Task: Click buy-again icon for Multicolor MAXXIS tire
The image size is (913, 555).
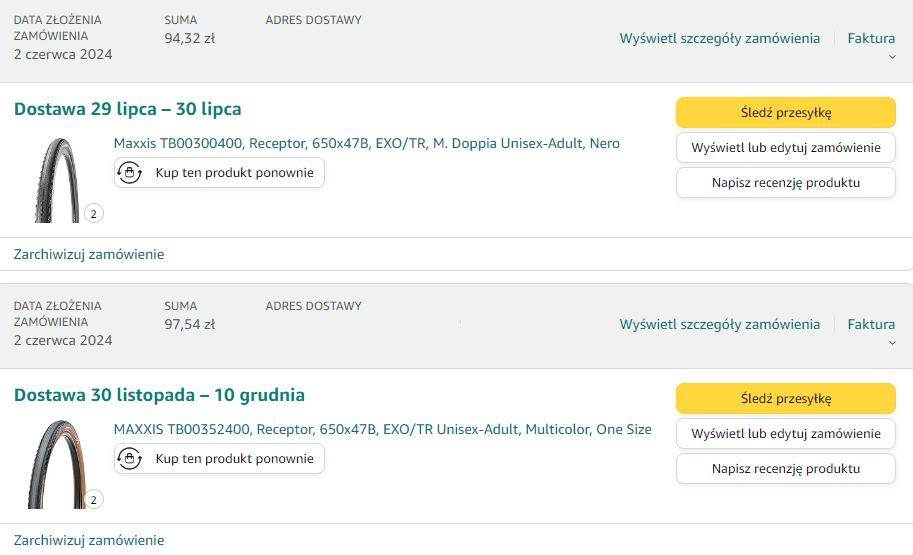Action: point(132,459)
